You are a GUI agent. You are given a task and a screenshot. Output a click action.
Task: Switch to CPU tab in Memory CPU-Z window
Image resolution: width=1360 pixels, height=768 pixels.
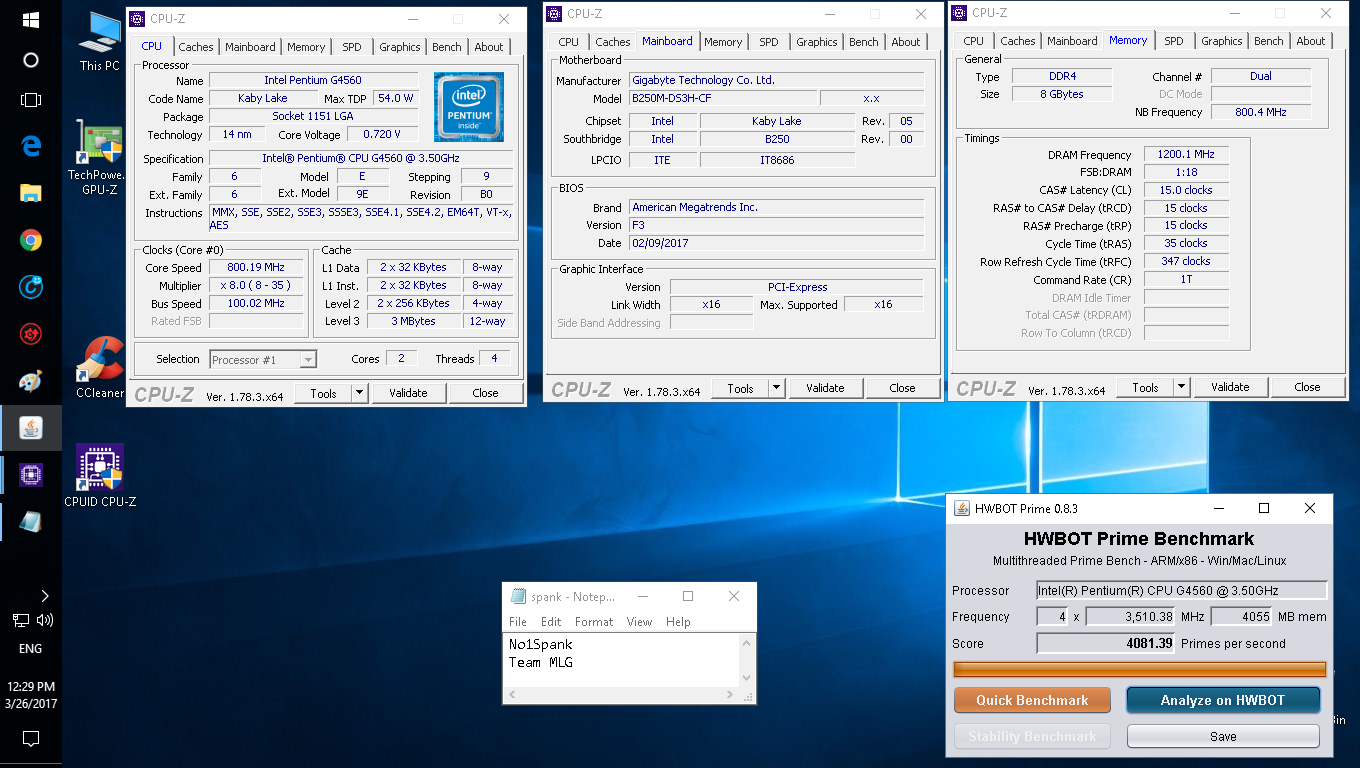point(974,41)
